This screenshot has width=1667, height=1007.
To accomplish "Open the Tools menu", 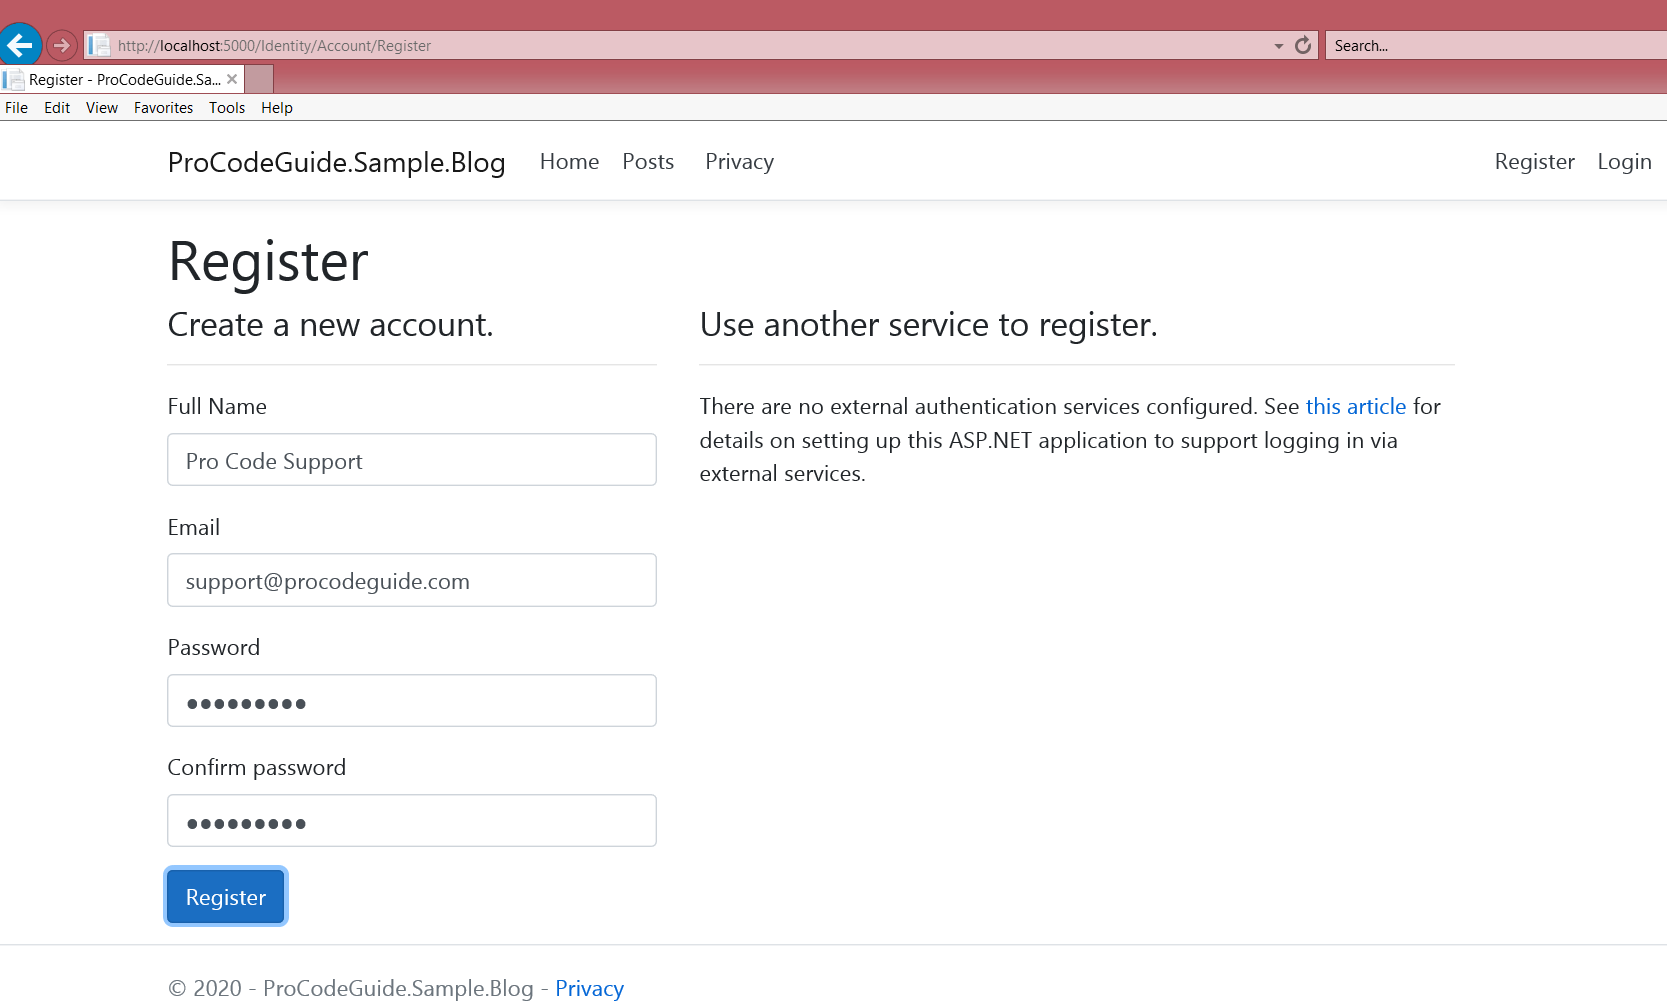I will (226, 108).
